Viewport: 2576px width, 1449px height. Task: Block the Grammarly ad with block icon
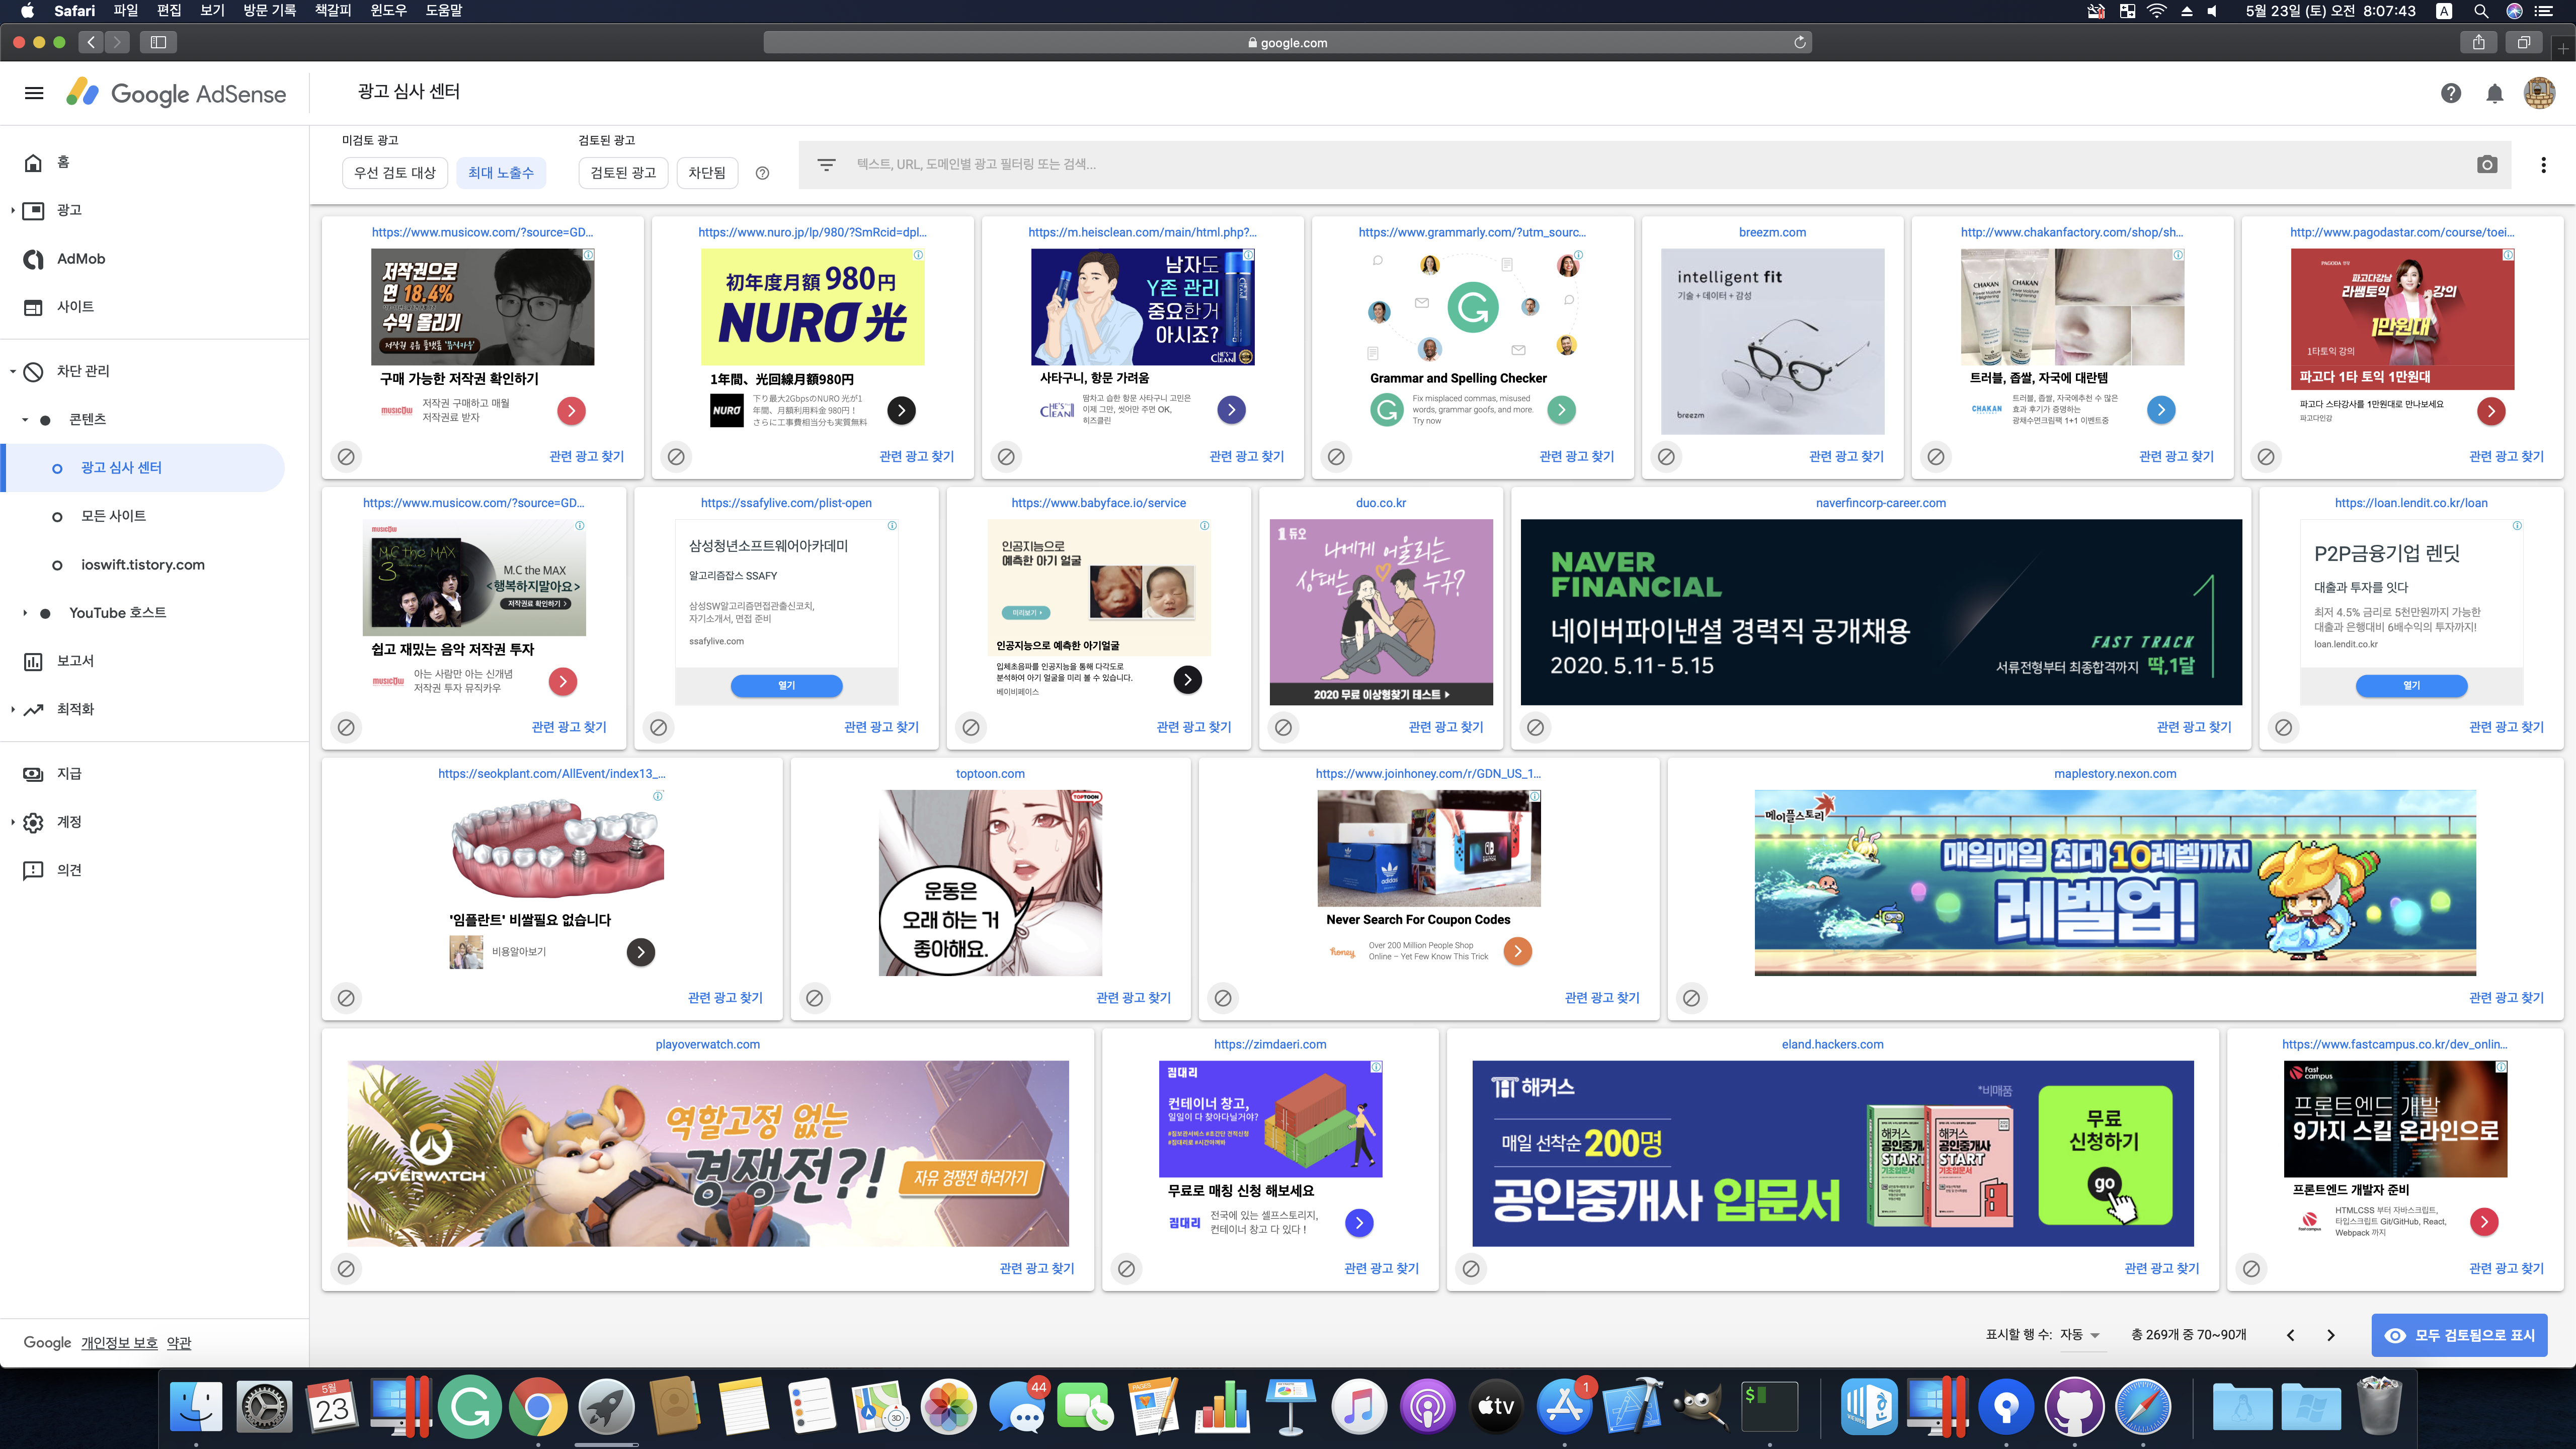(1336, 457)
